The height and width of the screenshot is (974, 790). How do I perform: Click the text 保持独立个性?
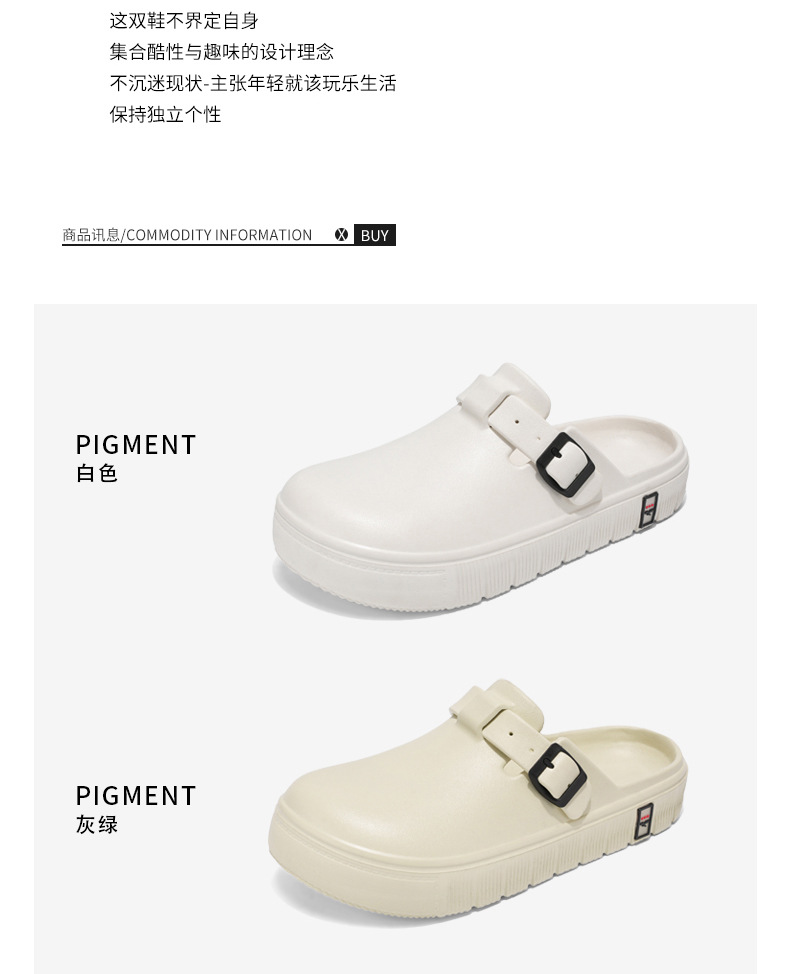[165, 114]
